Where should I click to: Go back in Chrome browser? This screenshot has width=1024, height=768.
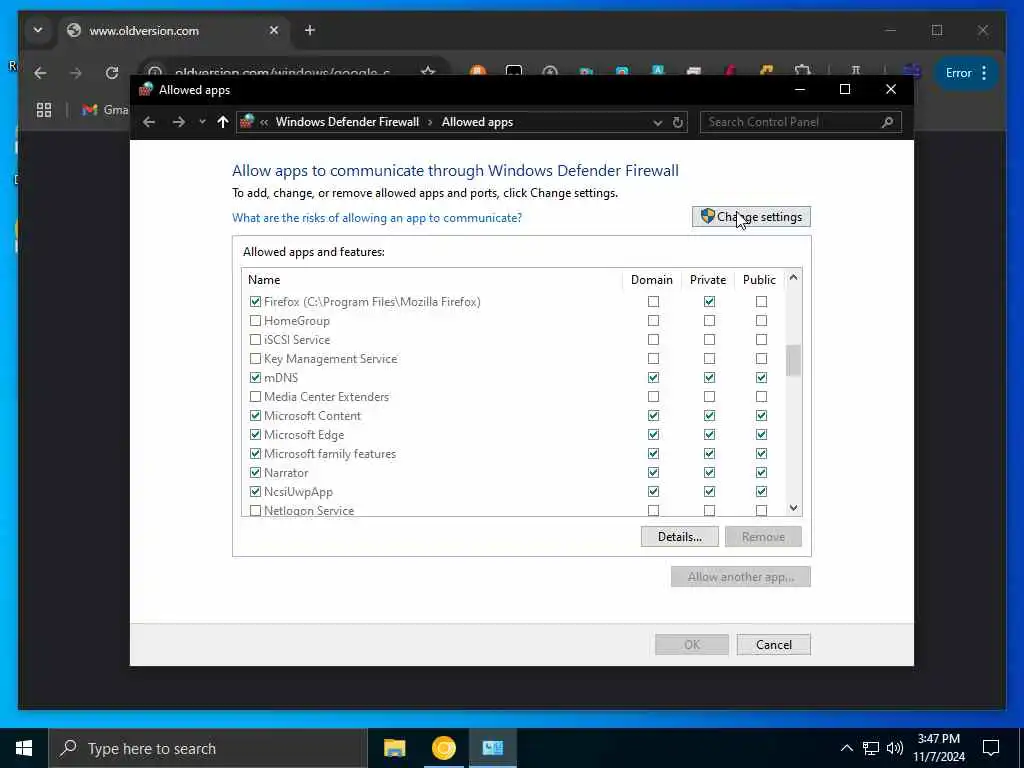click(x=40, y=73)
